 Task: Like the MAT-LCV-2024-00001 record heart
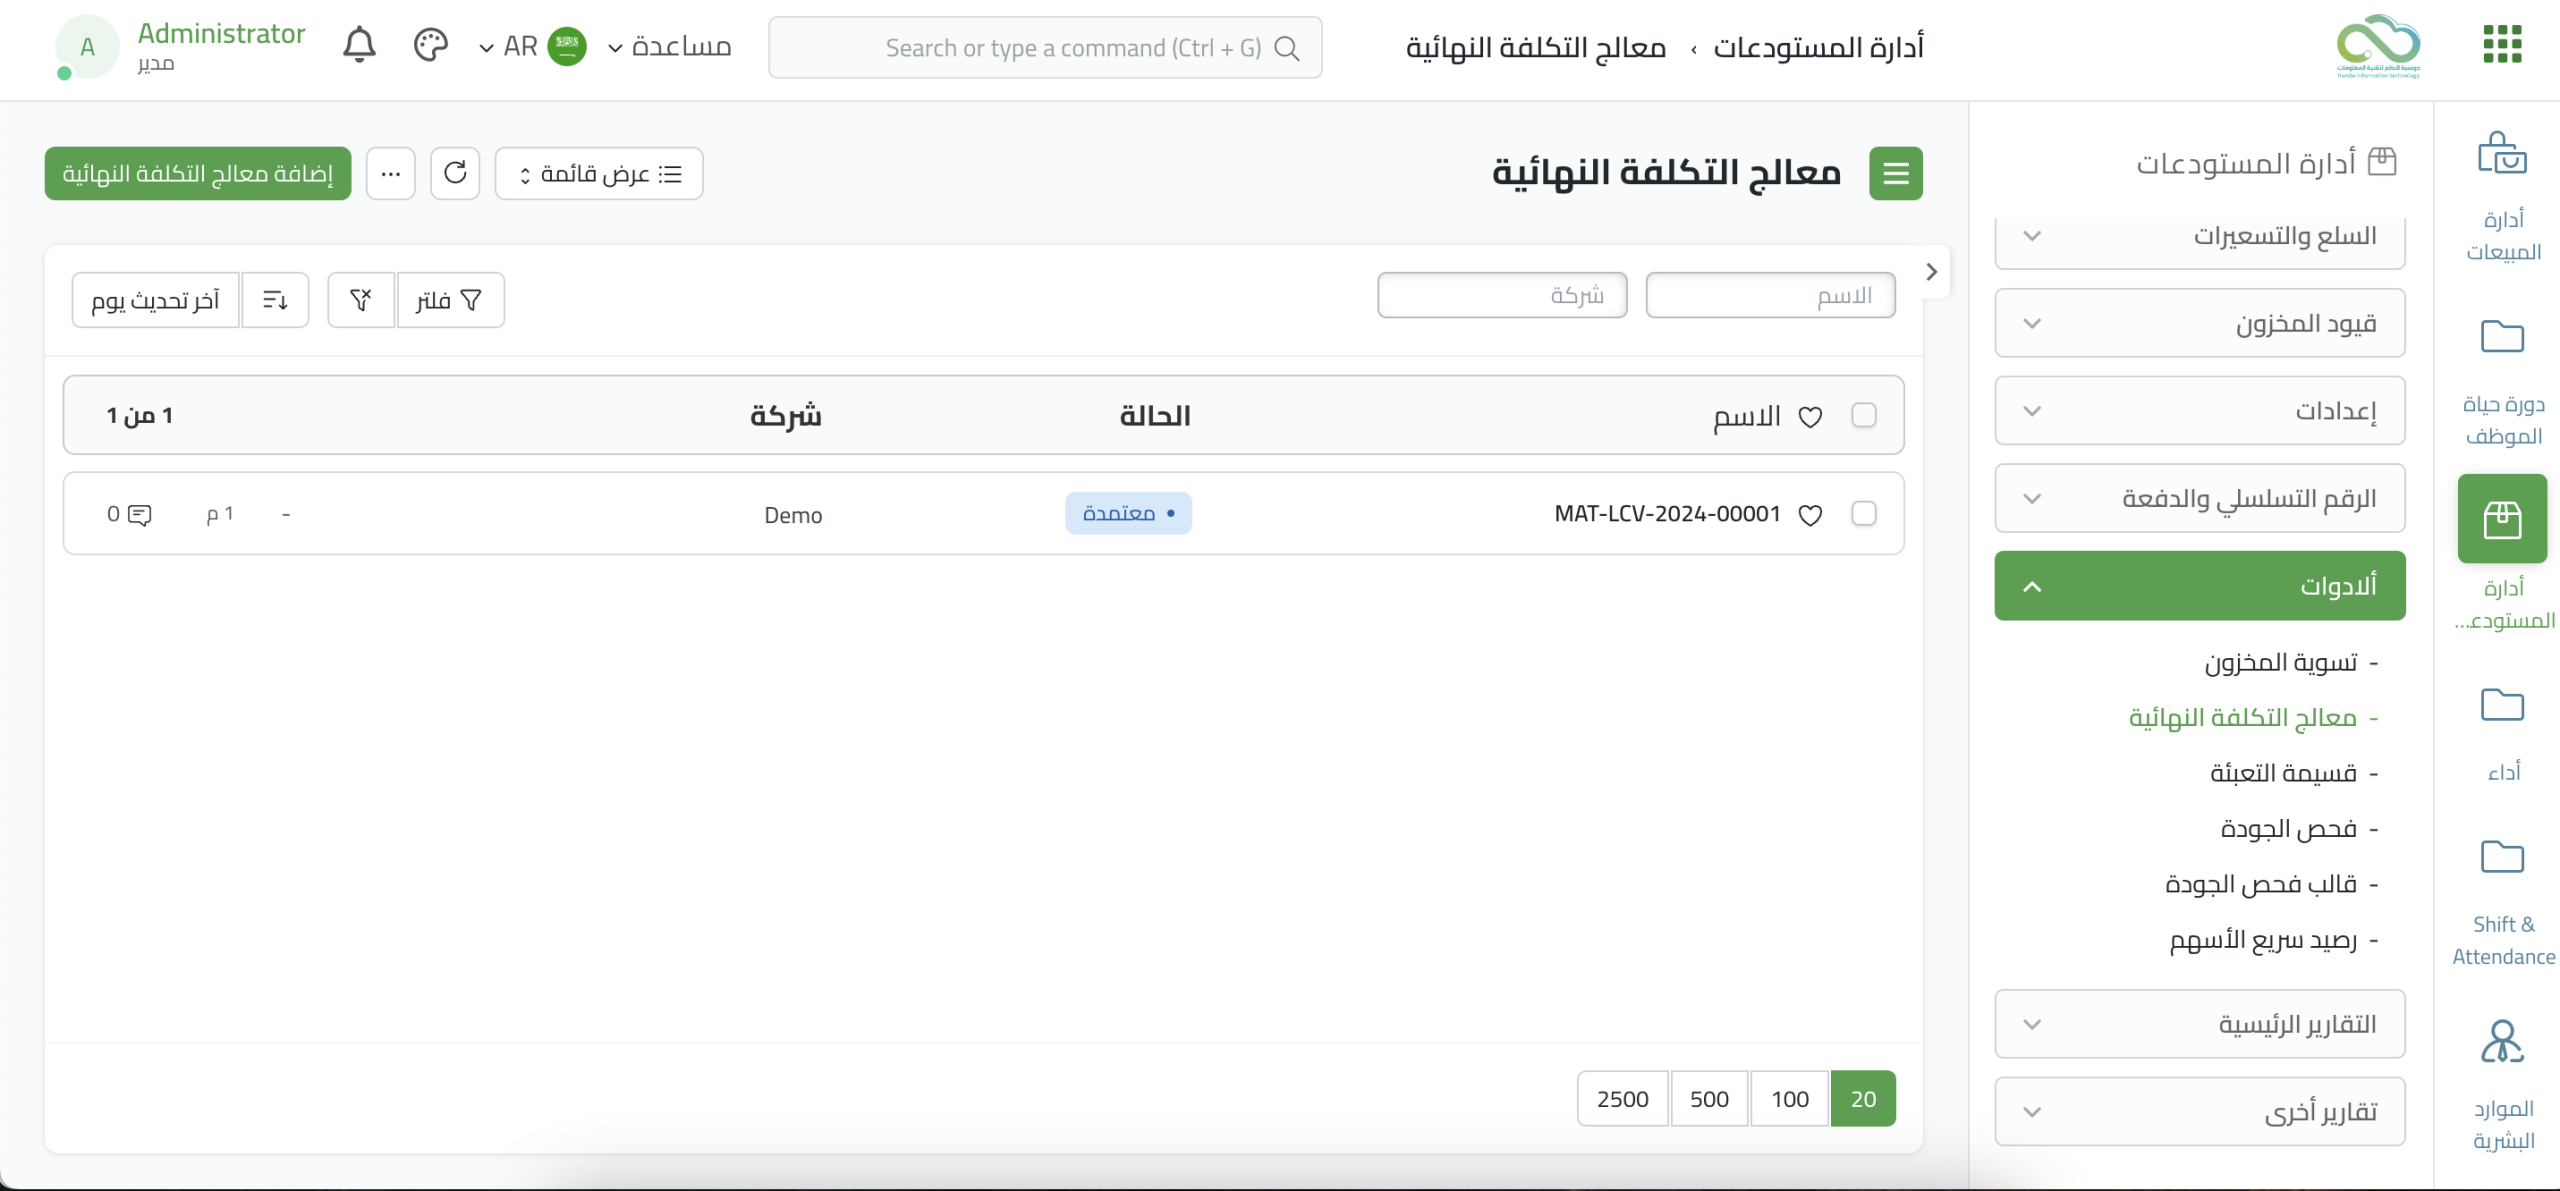(1810, 515)
